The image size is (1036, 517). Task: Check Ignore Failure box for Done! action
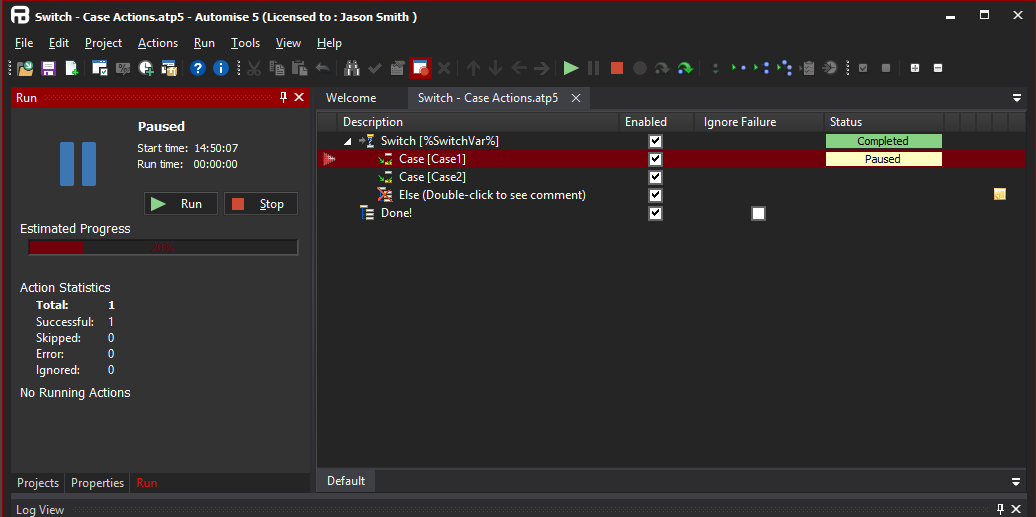pyautogui.click(x=758, y=213)
